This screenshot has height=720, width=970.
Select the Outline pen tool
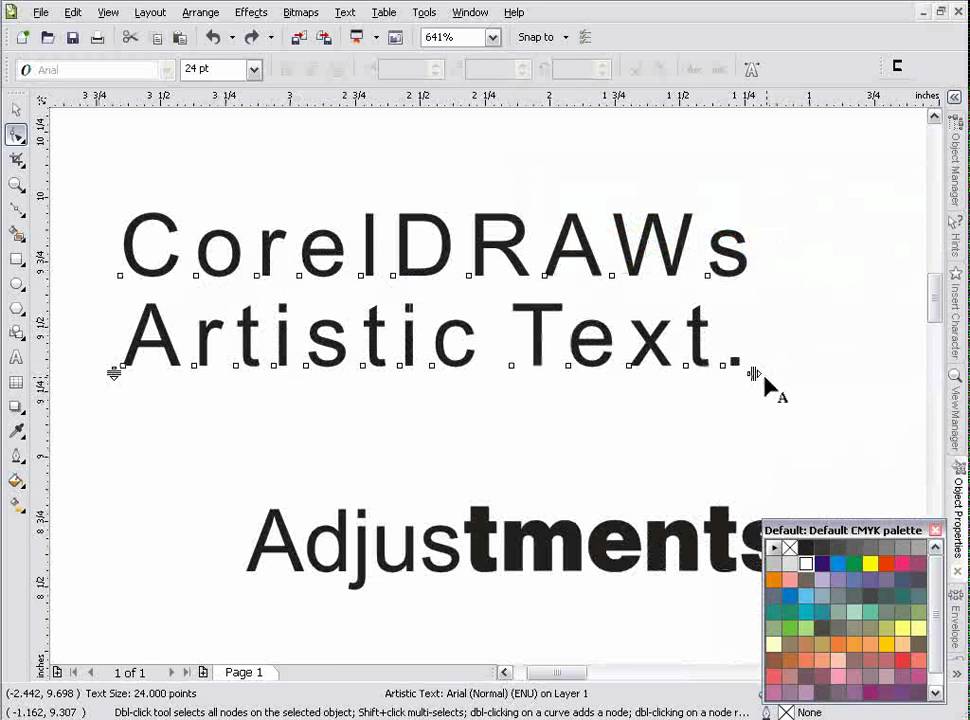pyautogui.click(x=16, y=456)
